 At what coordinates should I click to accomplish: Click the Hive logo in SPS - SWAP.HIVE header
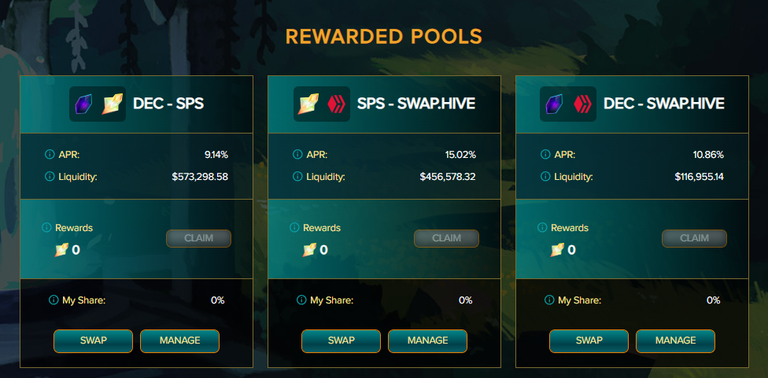(336, 104)
